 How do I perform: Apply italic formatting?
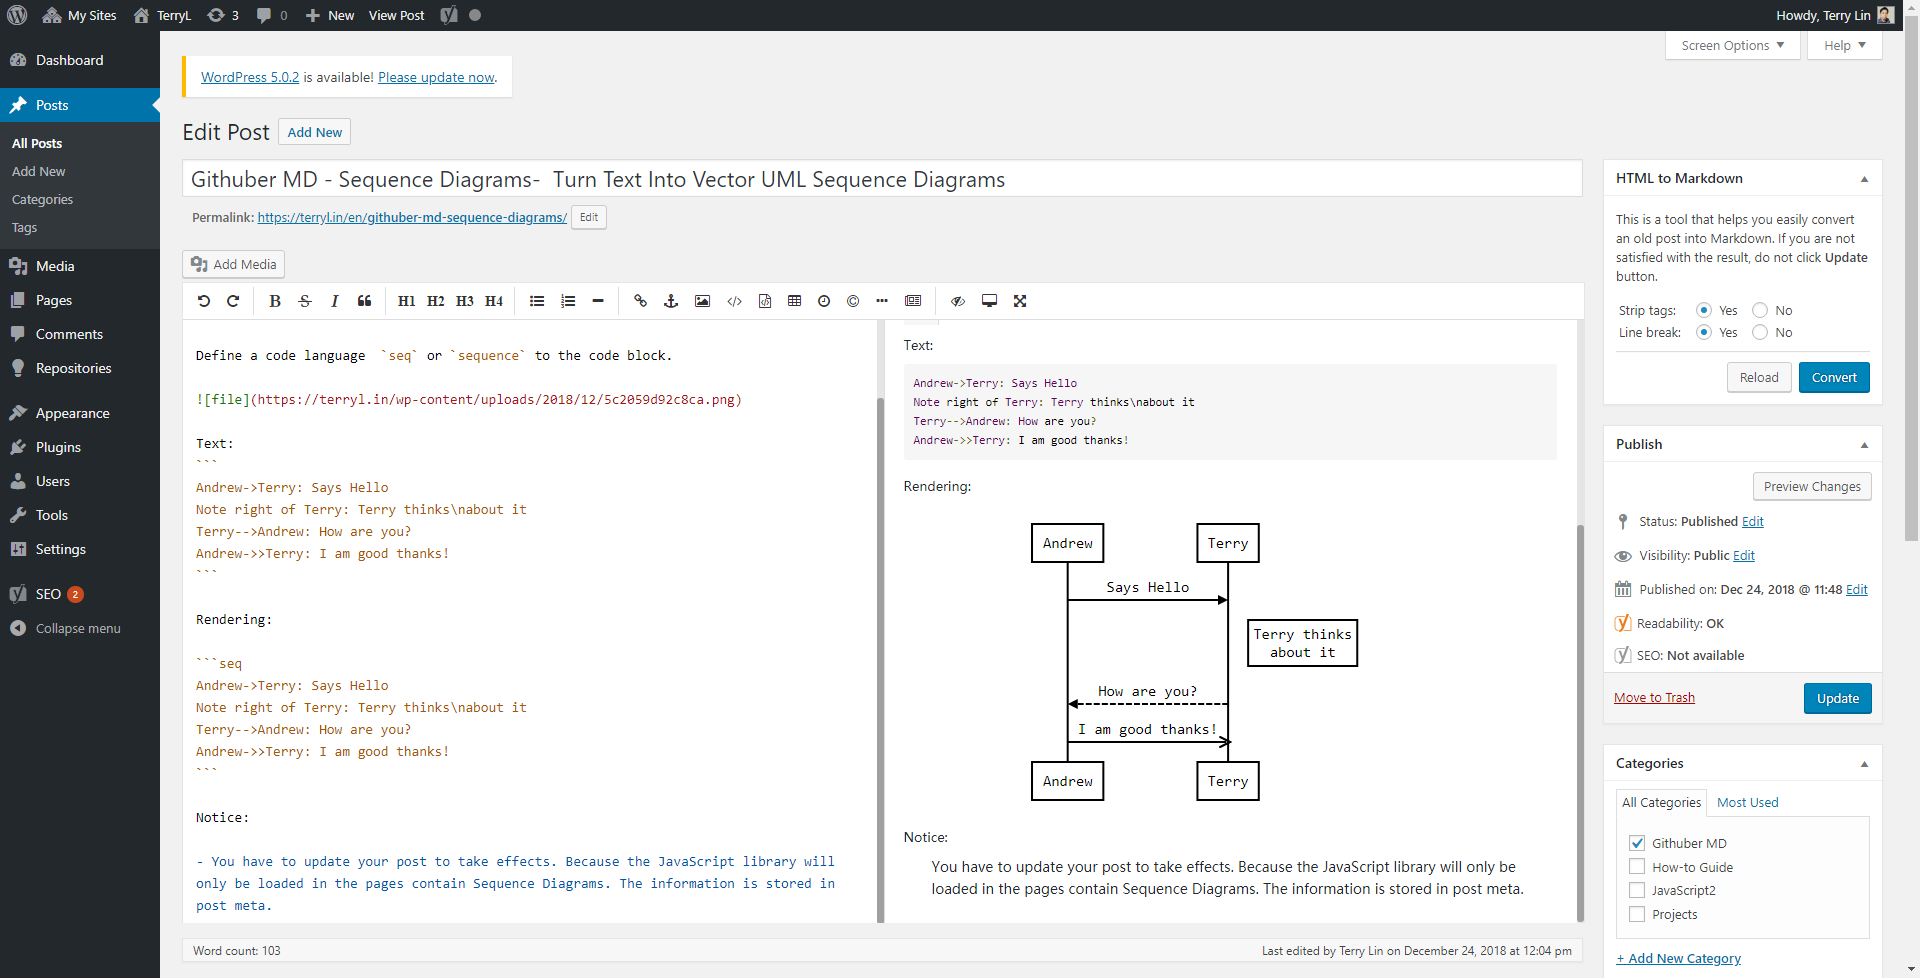335,301
